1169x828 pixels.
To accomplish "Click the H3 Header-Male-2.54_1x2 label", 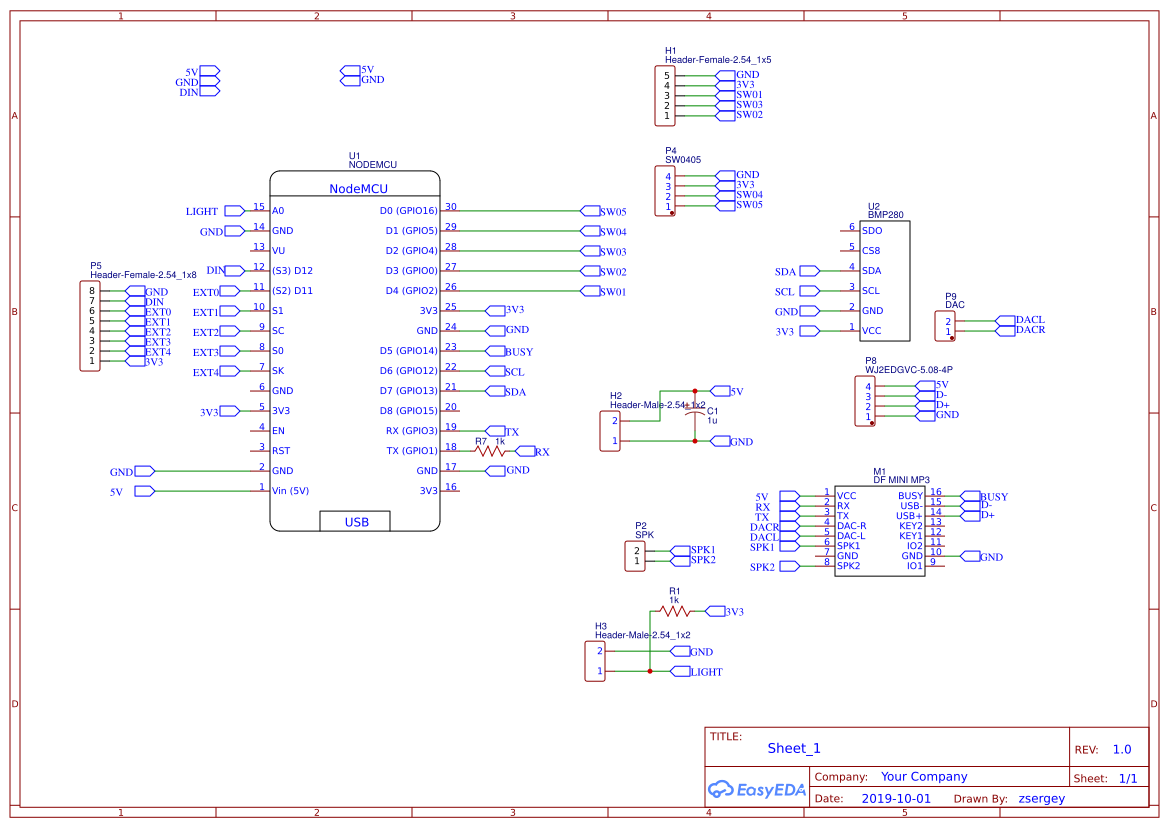I will [642, 631].
